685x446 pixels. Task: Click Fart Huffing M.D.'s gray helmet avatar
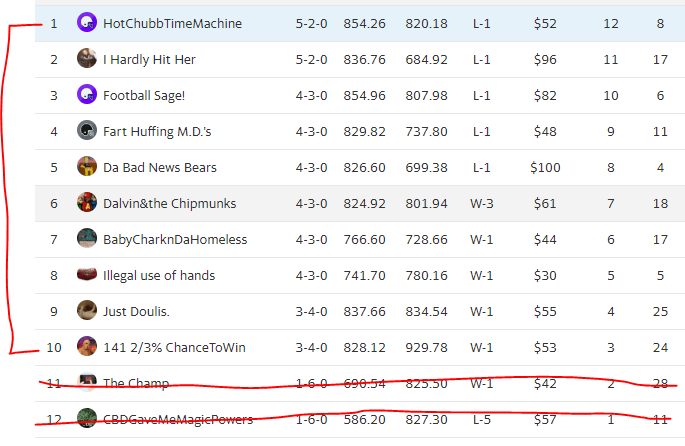tap(87, 131)
